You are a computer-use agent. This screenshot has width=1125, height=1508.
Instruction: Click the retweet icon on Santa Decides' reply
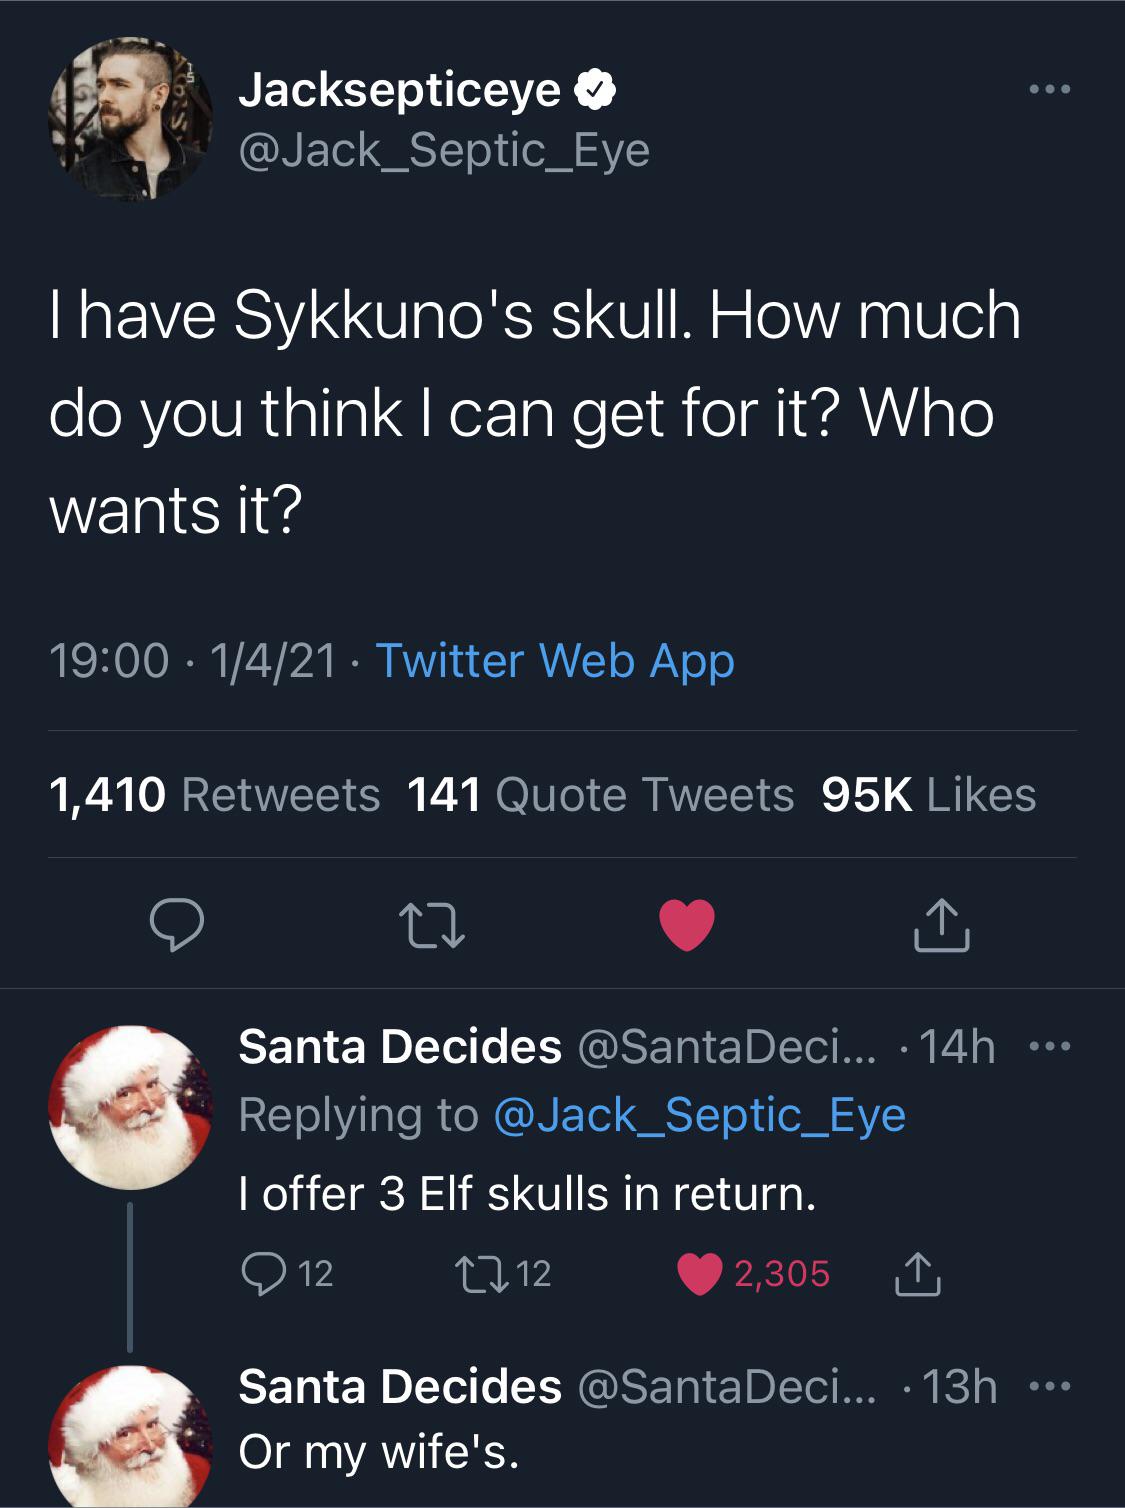click(479, 1270)
